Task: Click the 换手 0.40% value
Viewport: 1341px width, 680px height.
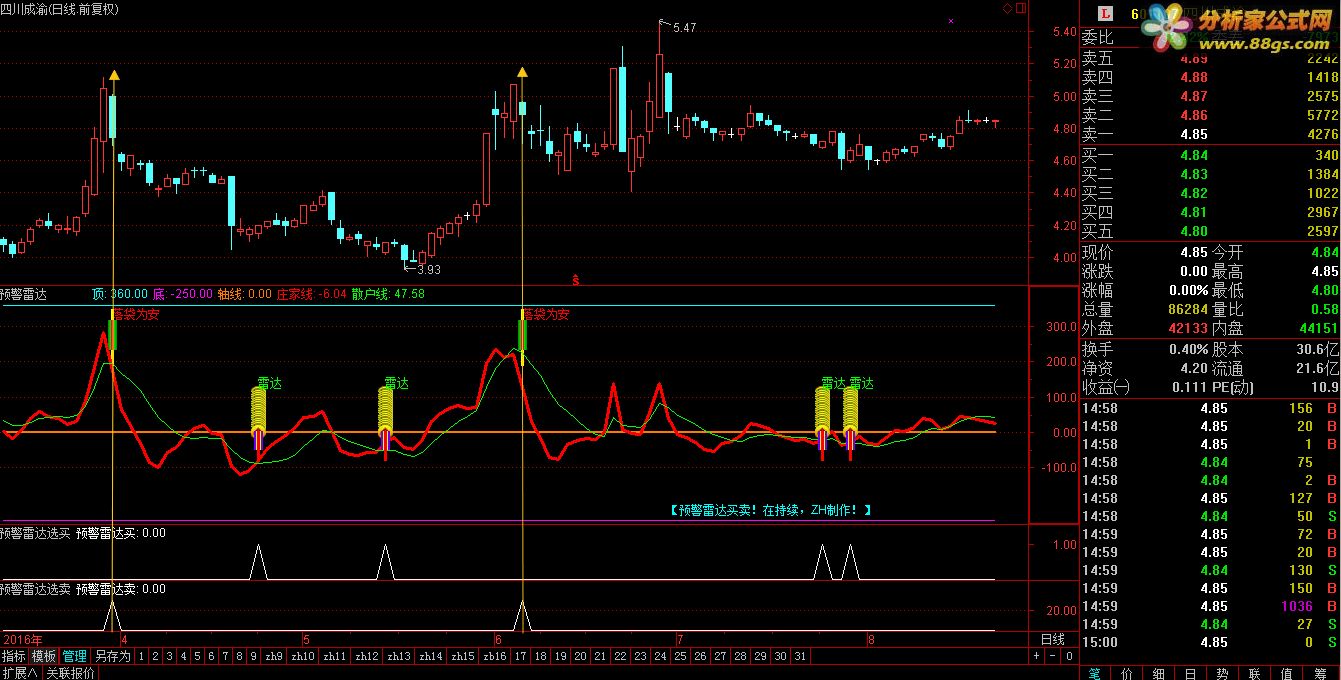Action: (x=1188, y=349)
